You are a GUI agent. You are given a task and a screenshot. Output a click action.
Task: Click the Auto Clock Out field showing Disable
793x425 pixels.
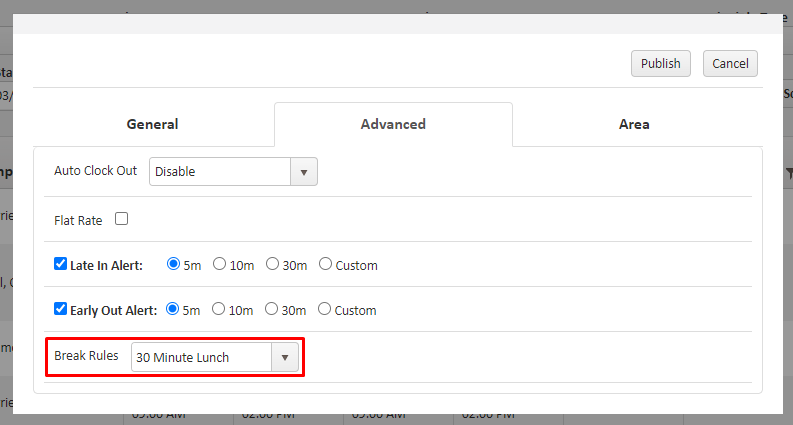(x=220, y=171)
